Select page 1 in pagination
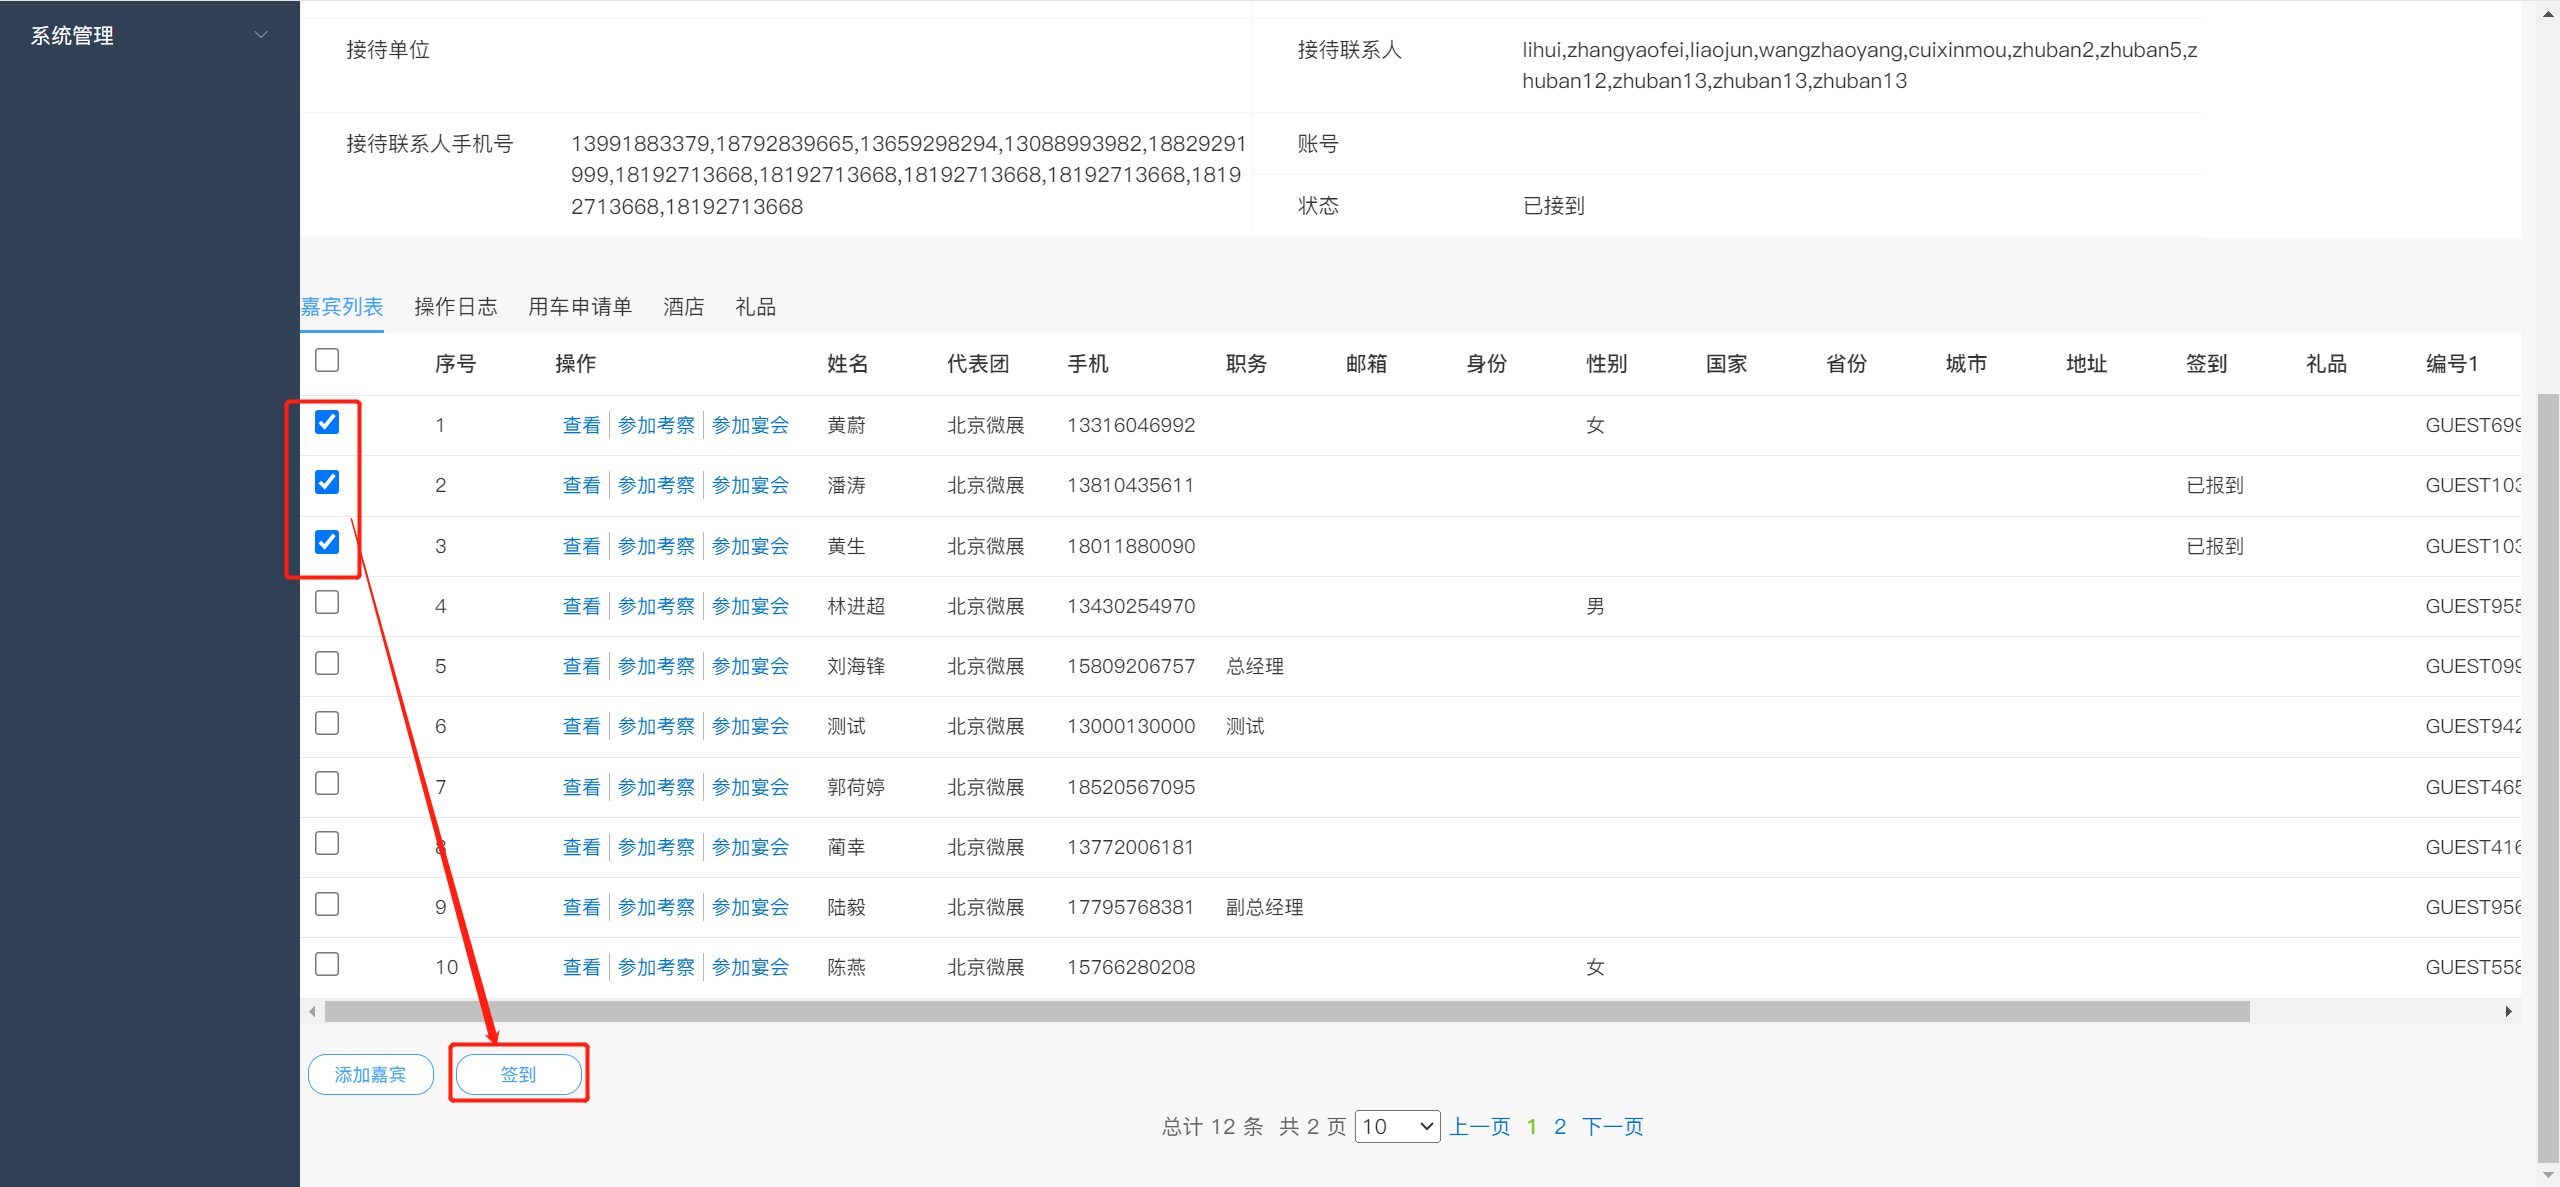Screen dimensions: 2560x1187 [x=1532, y=1127]
